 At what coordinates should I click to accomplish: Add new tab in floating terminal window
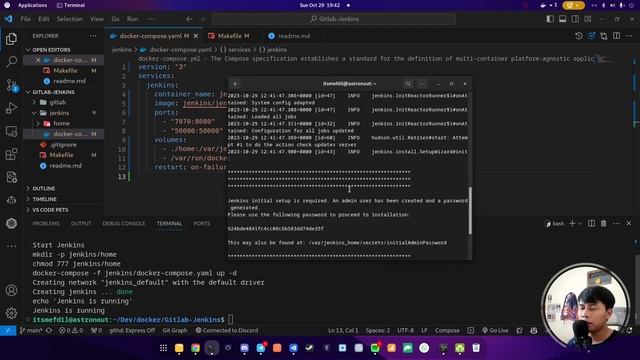click(x=235, y=84)
